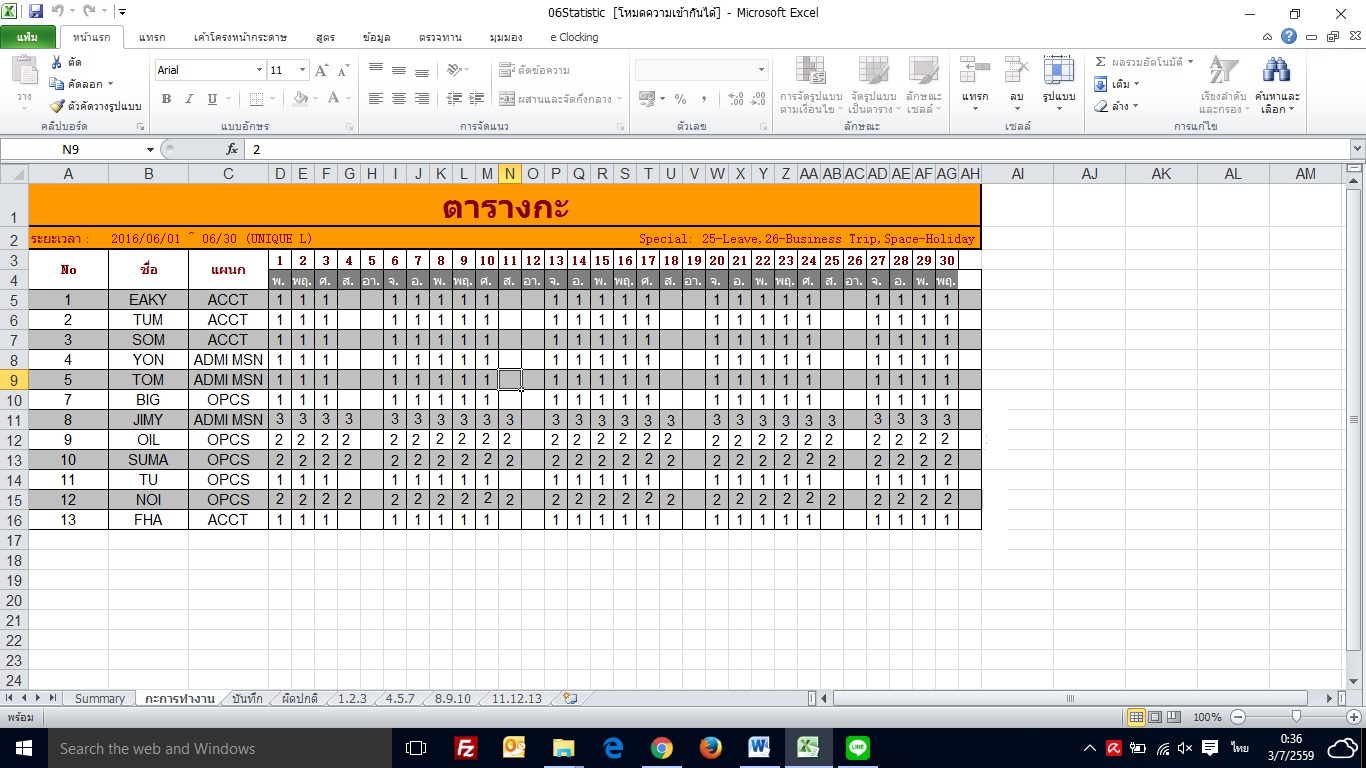
Task: Click the Save icon in quick access toolbar
Action: [36, 12]
